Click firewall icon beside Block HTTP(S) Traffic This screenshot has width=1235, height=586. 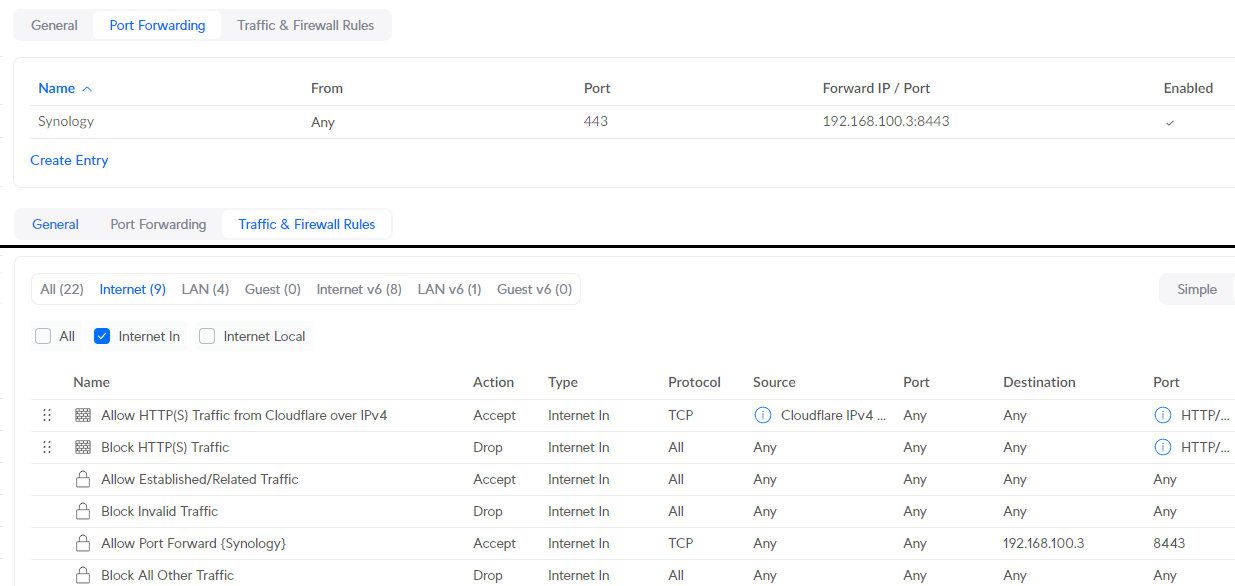83,447
